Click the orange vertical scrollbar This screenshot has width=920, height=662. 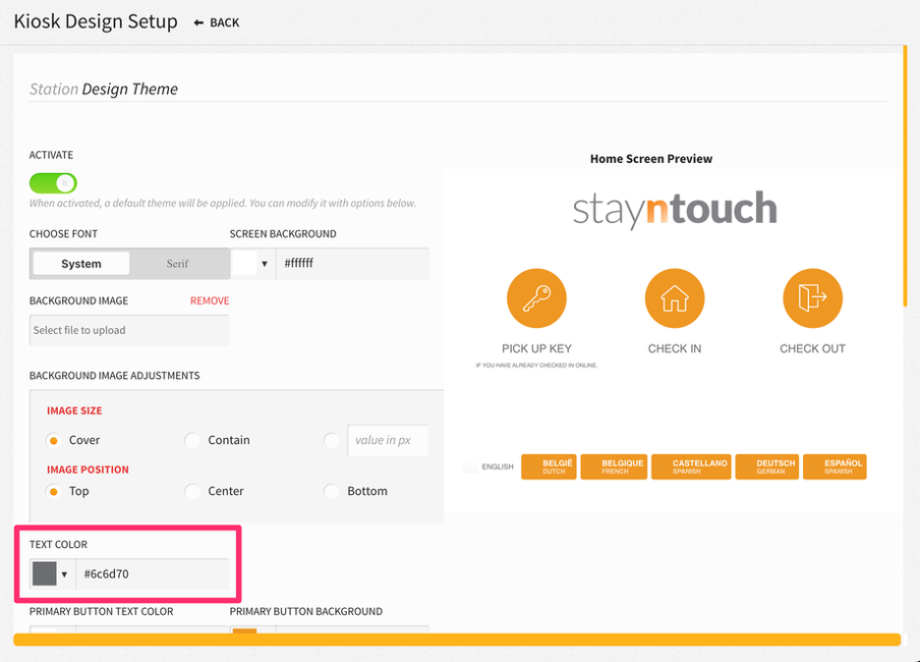pyautogui.click(x=905, y=176)
